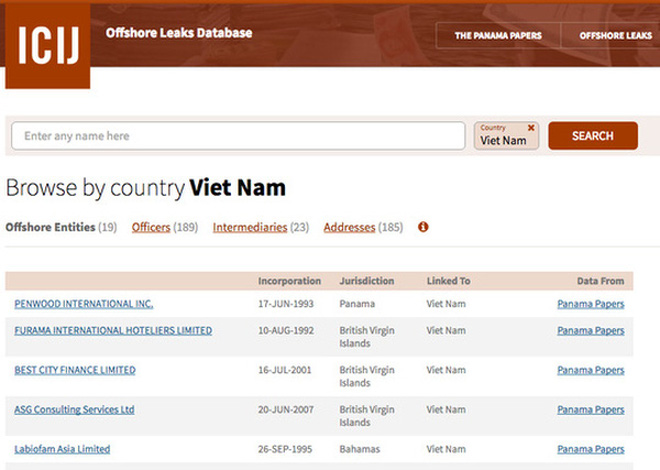660x470 pixels.
Task: Open the Offshore Leaks menu item
Action: [615, 35]
